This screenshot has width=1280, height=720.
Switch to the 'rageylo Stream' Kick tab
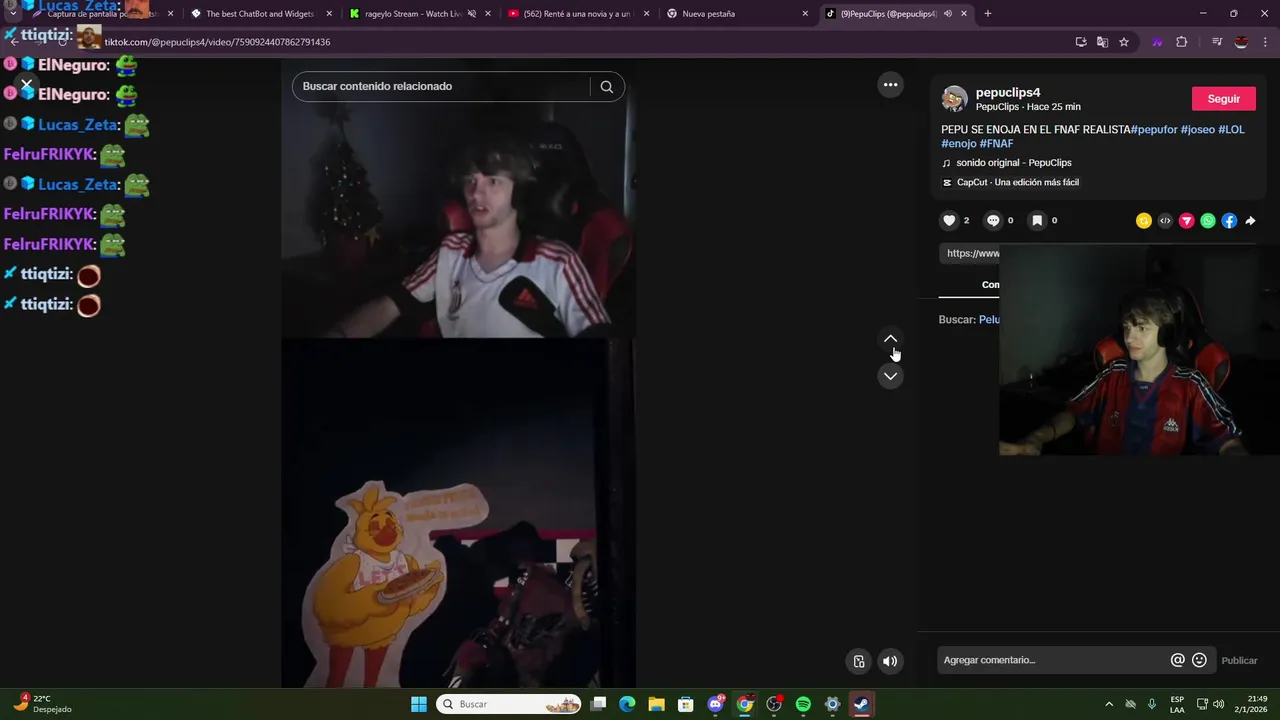click(x=418, y=14)
